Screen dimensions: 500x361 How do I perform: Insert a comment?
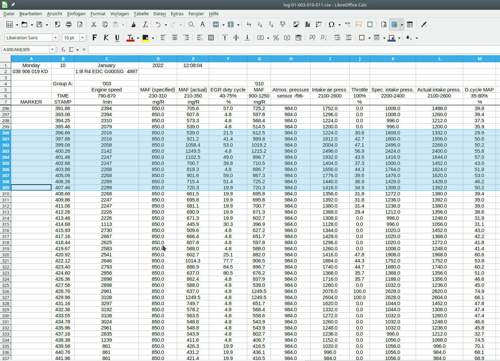359,24
